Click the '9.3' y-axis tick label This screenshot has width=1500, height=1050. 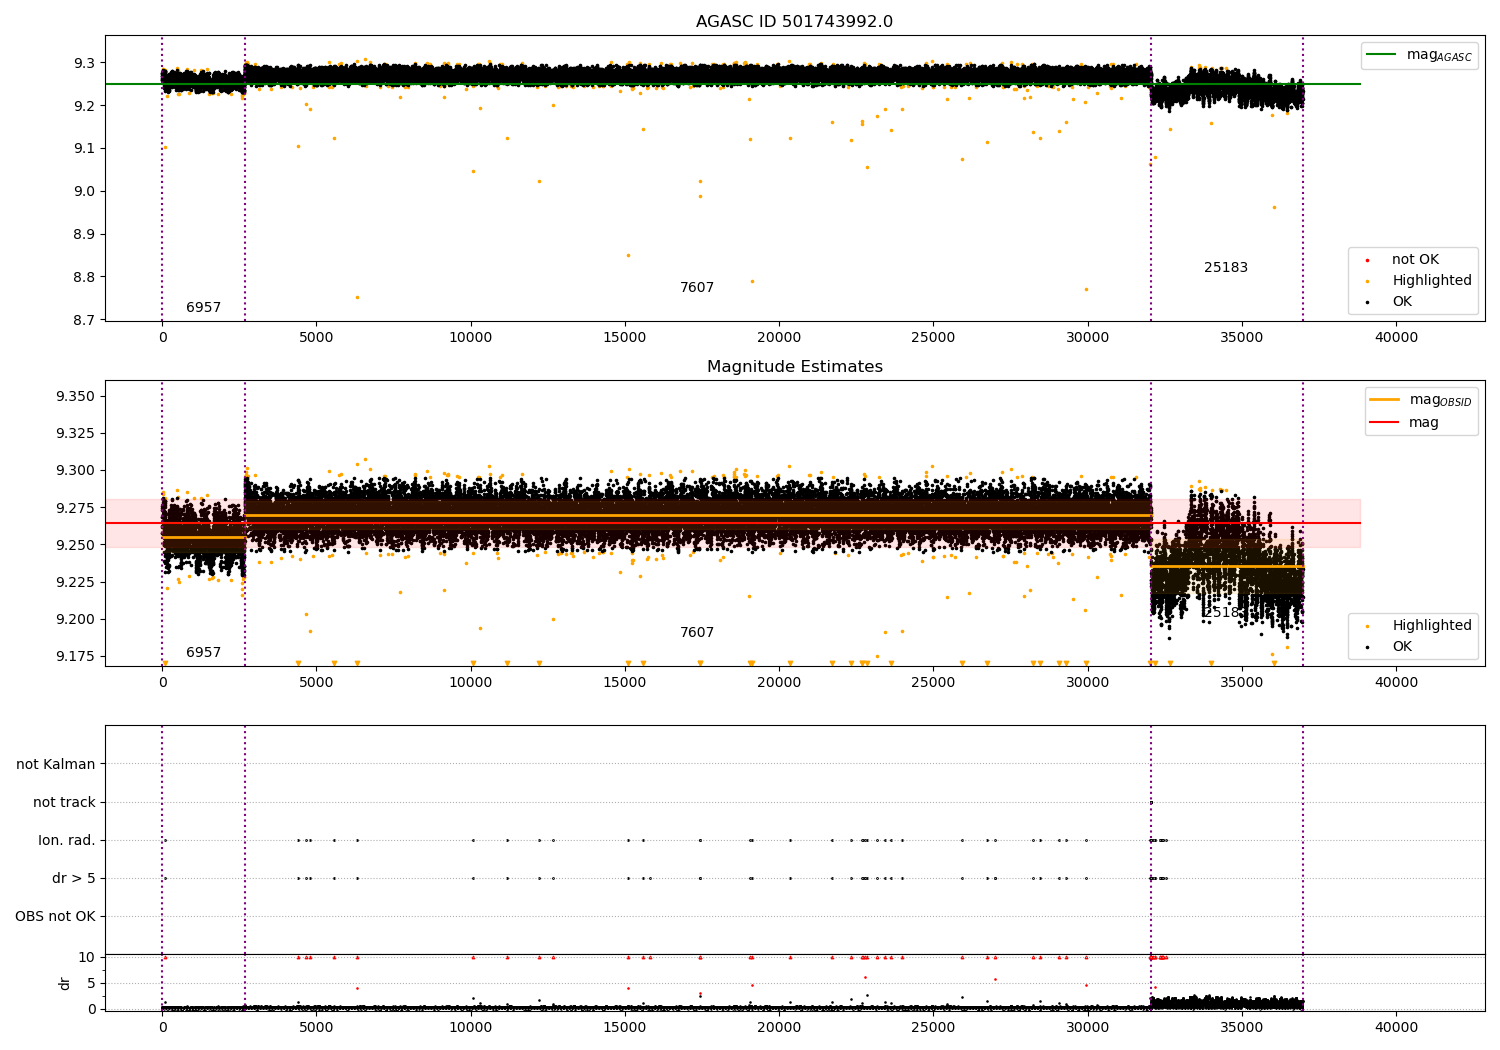point(83,63)
